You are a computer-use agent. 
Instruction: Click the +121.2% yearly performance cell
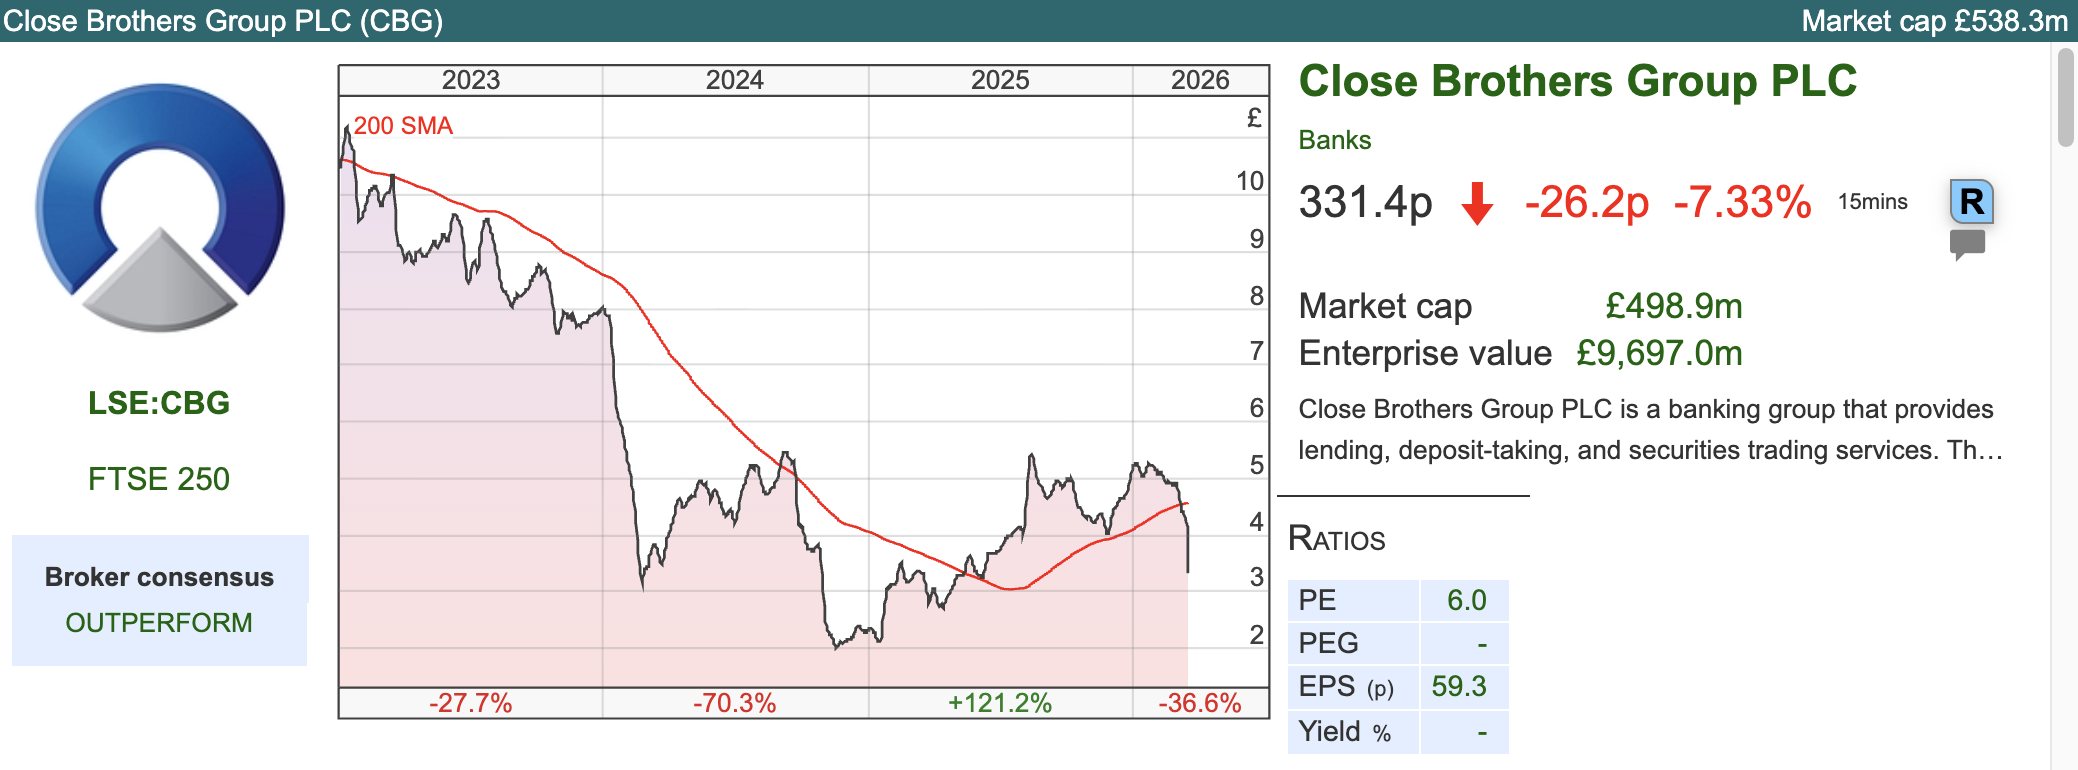click(1000, 703)
